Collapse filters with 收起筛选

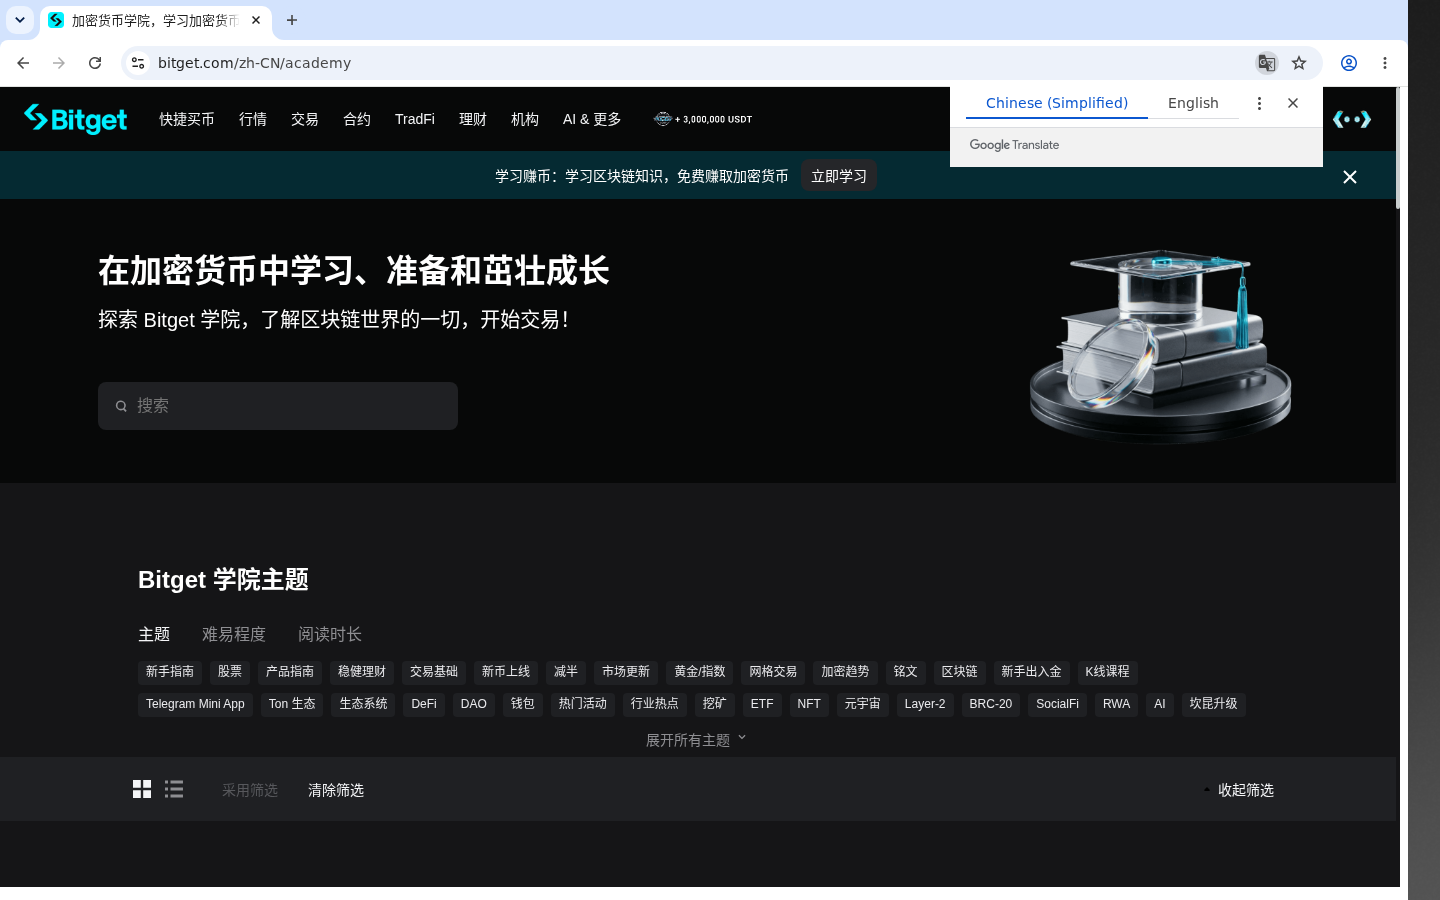click(1239, 790)
